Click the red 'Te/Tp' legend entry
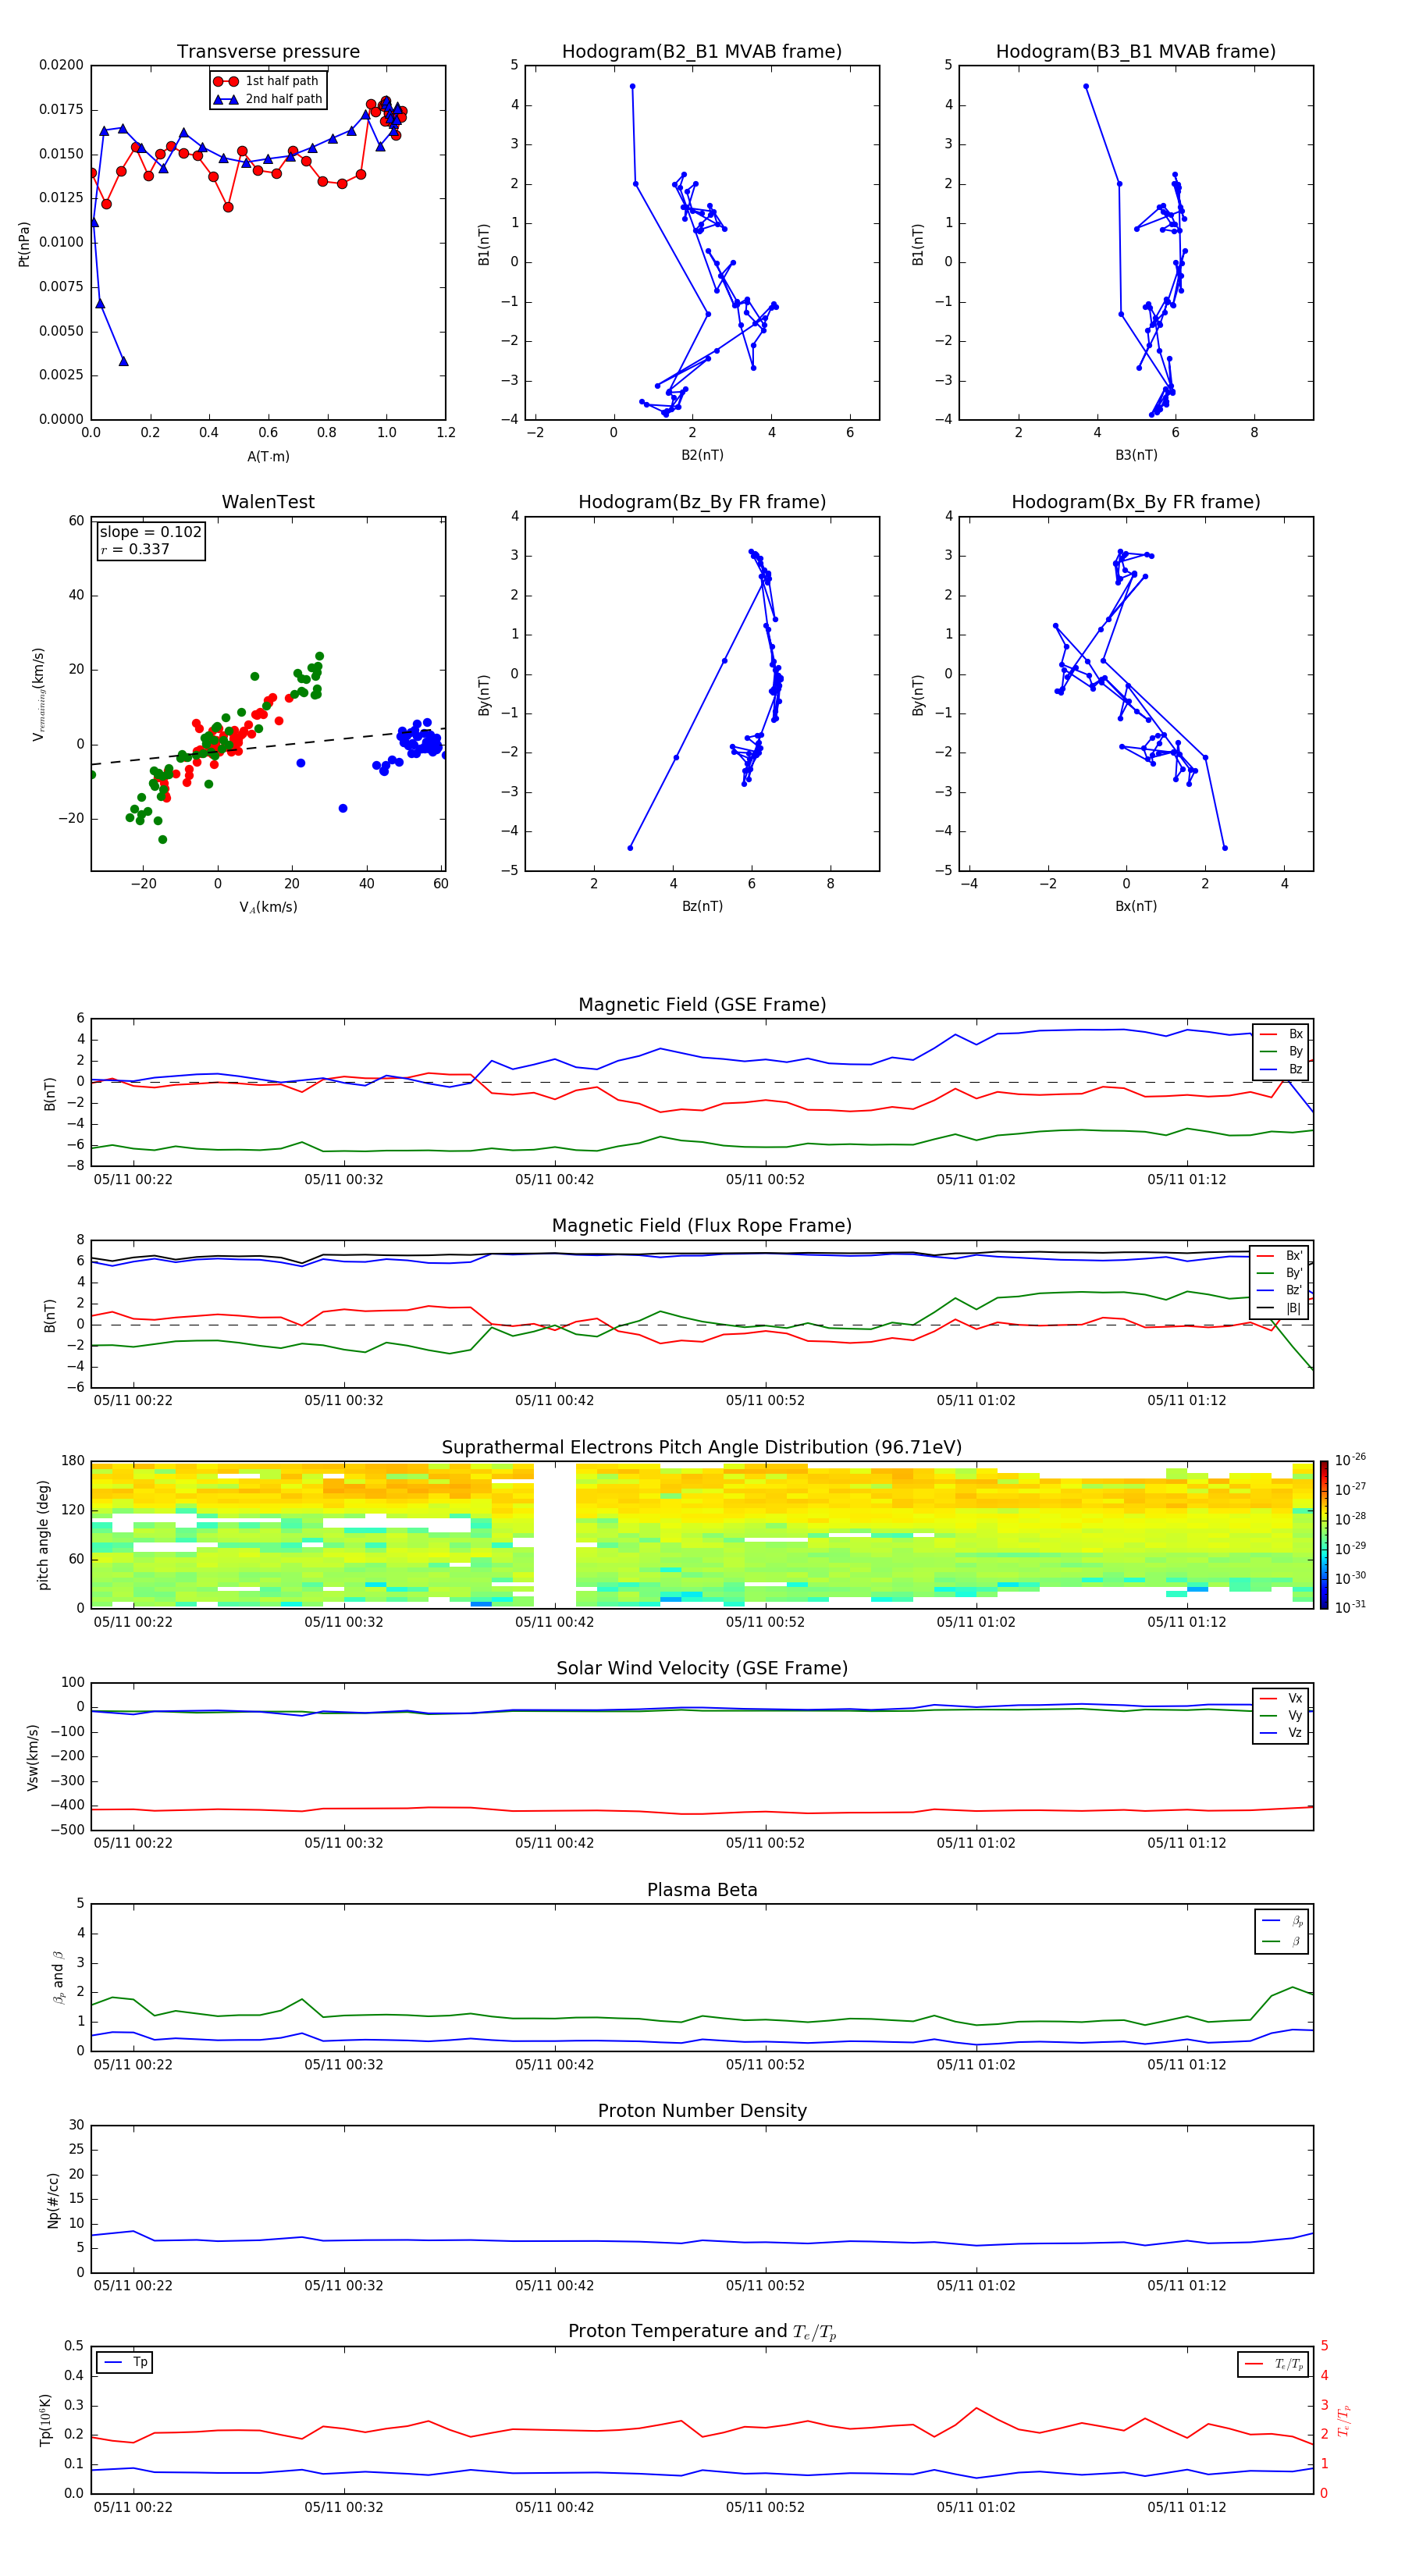The image size is (1405, 2576). click(x=1275, y=2364)
